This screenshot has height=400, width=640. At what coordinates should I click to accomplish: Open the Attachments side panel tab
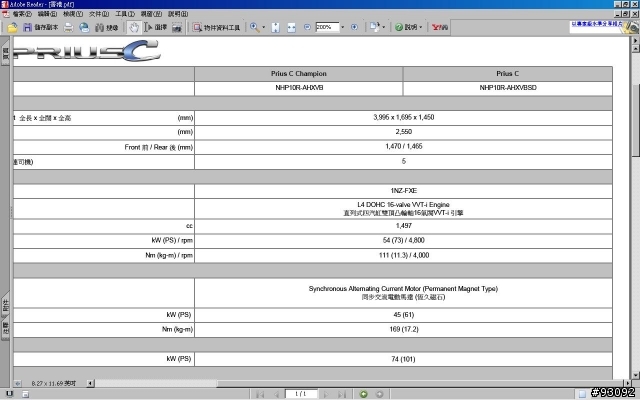pos(5,305)
